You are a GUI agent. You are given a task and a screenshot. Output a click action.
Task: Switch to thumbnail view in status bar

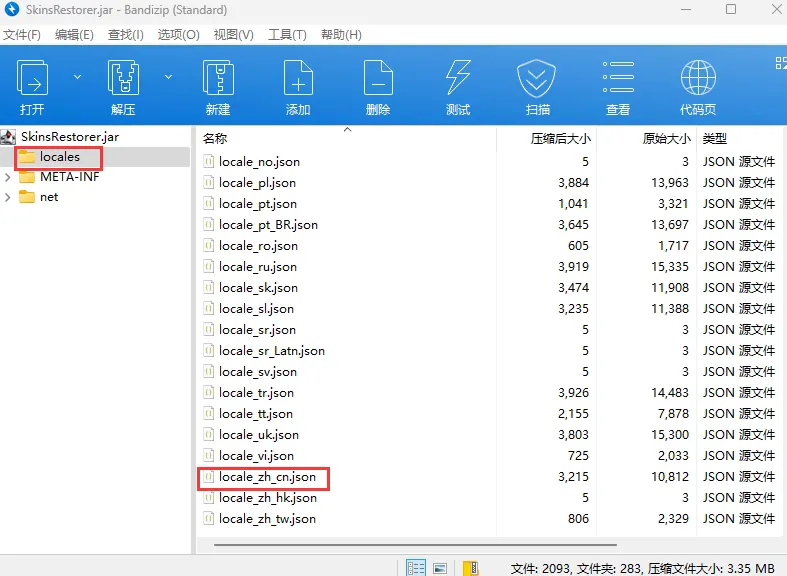point(440,567)
